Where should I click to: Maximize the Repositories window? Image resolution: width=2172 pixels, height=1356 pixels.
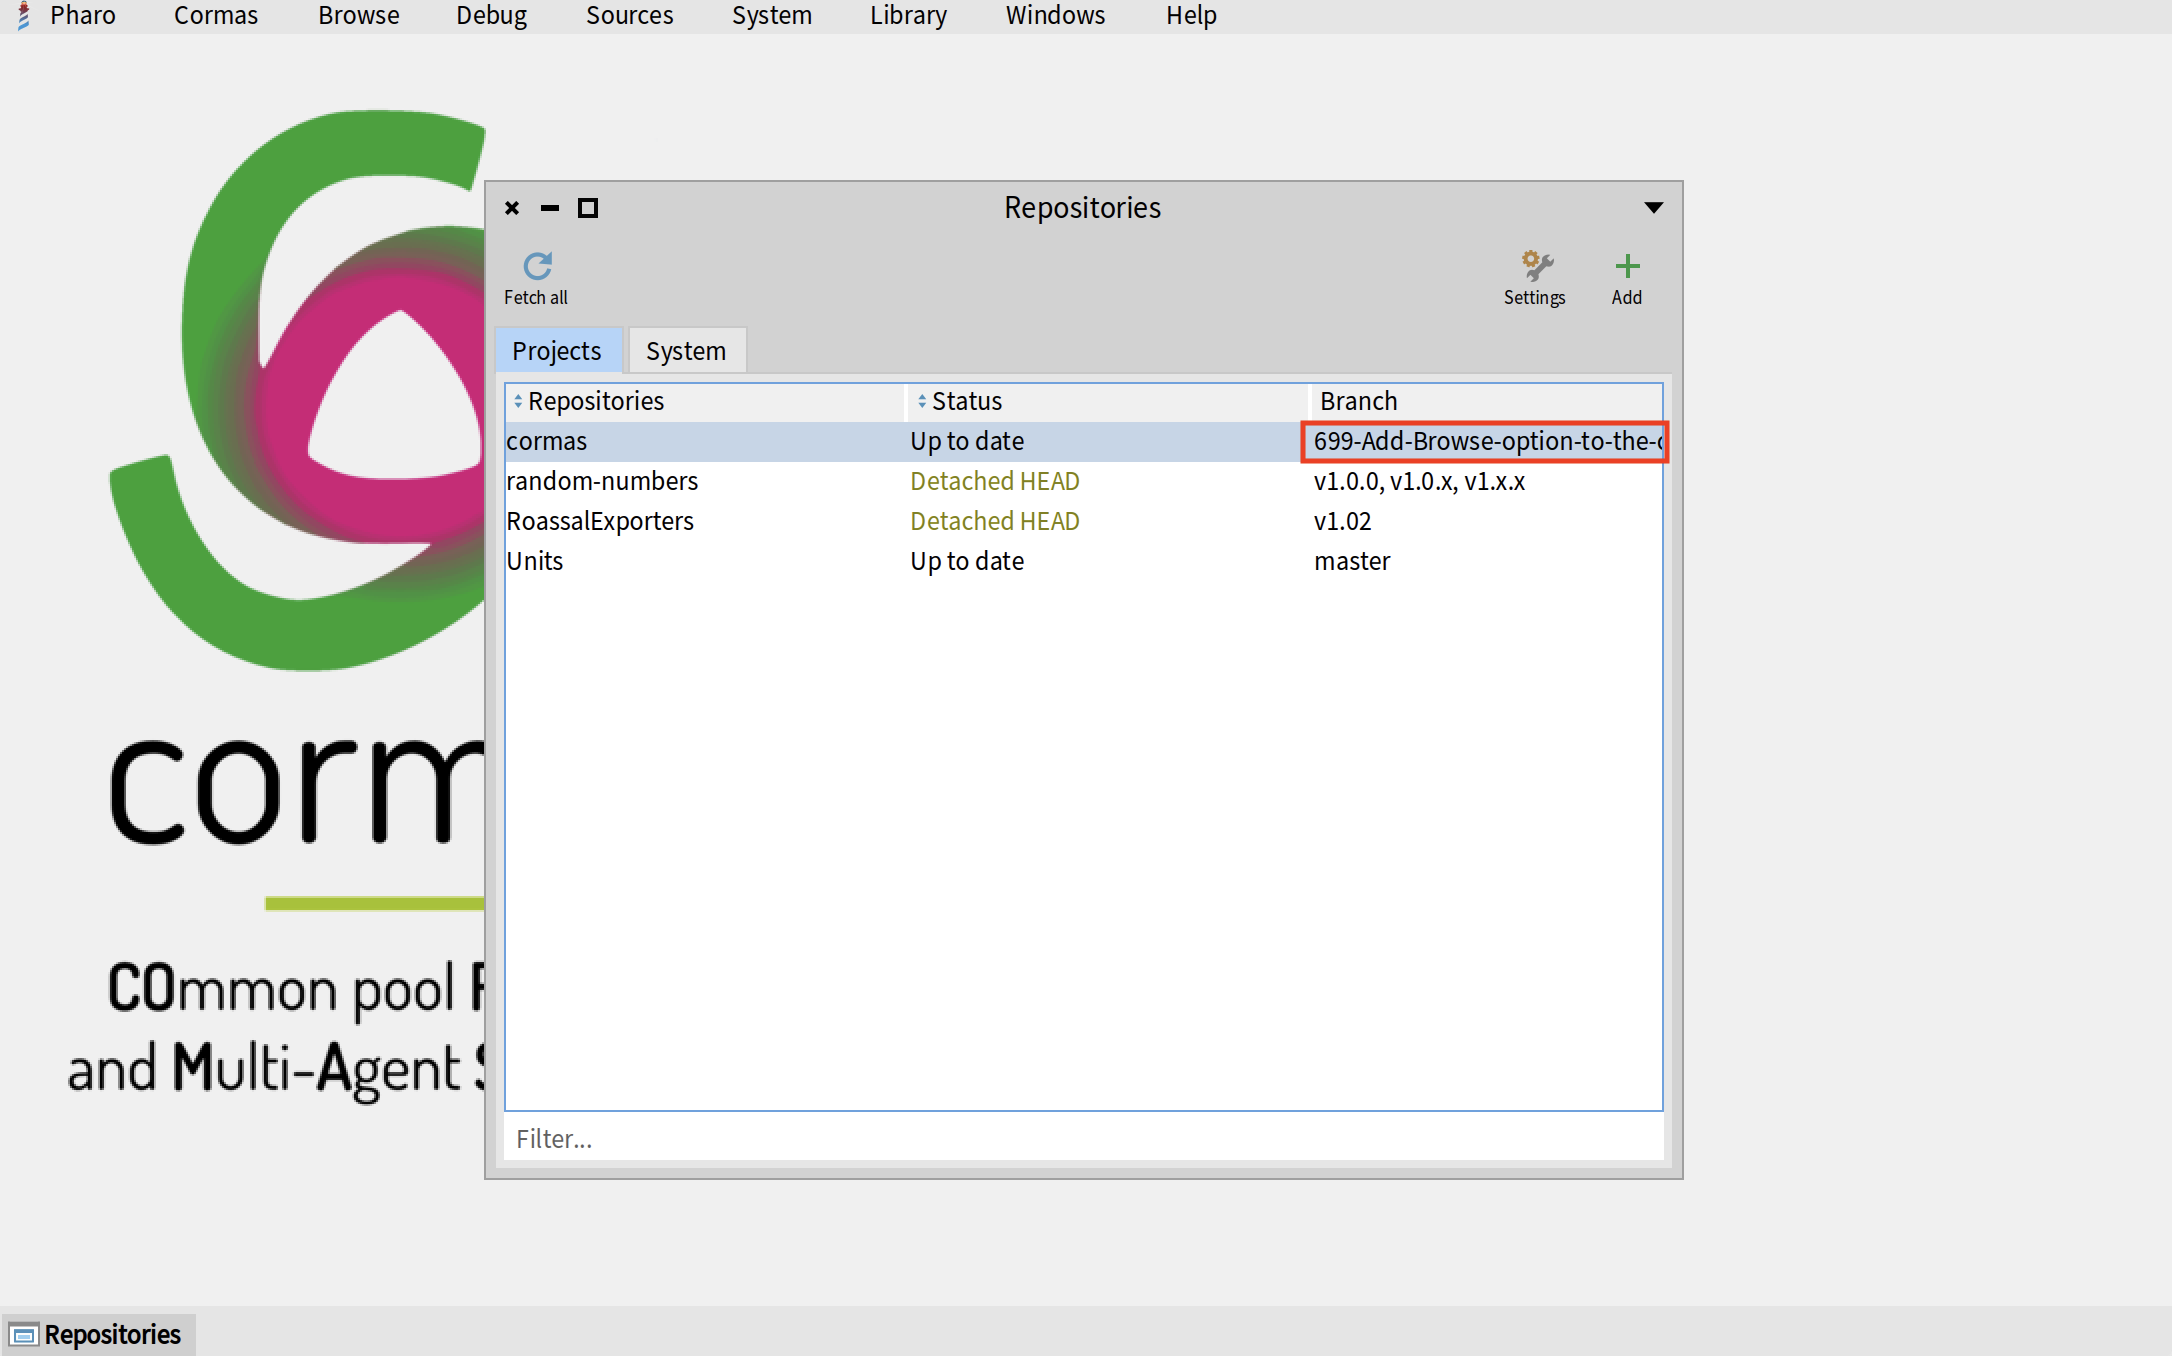(x=588, y=208)
